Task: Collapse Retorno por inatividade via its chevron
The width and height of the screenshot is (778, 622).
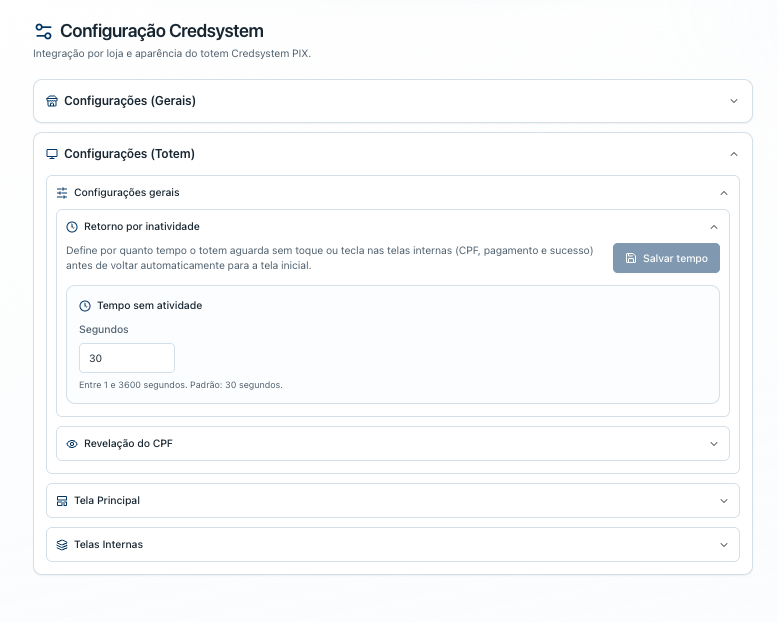Action: coord(714,227)
